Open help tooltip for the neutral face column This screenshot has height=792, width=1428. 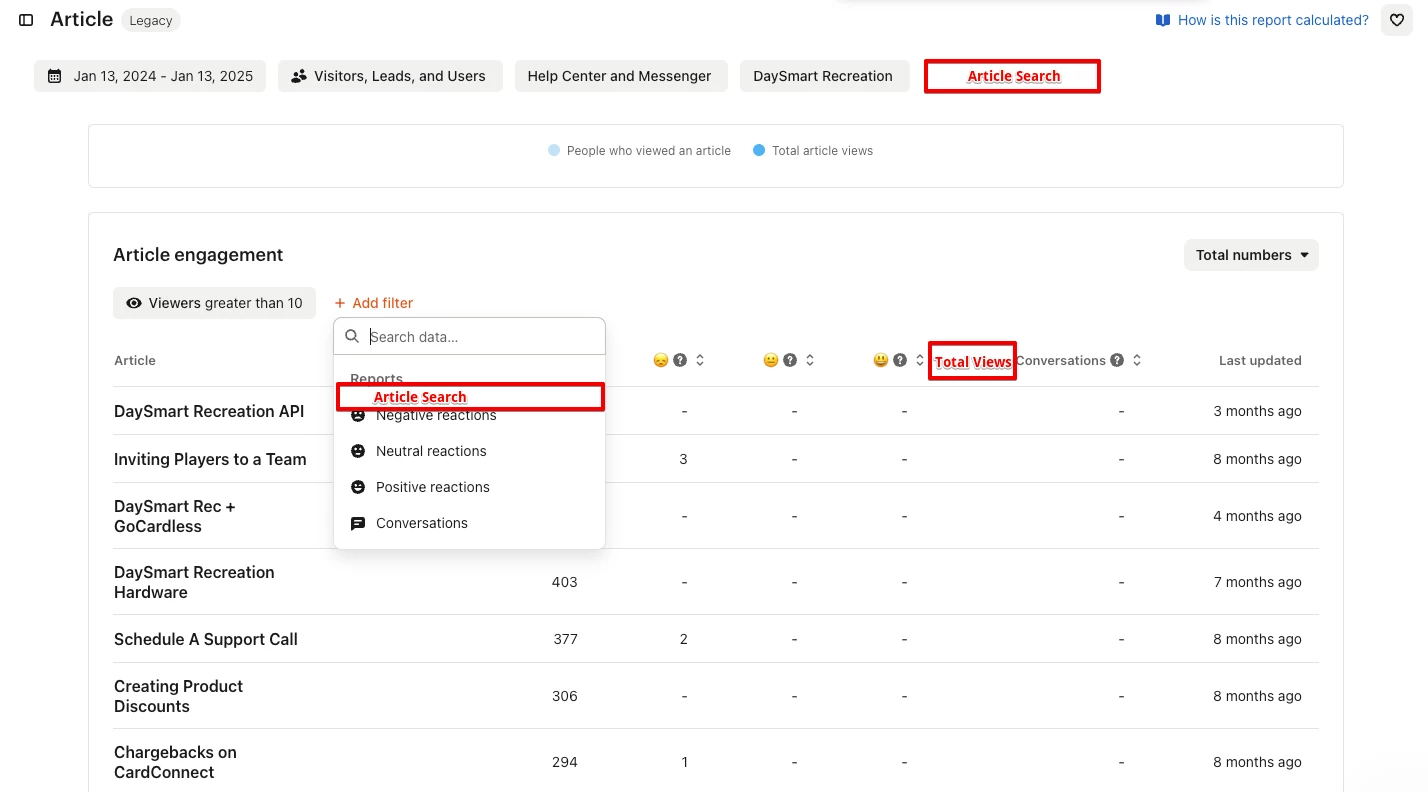click(790, 360)
